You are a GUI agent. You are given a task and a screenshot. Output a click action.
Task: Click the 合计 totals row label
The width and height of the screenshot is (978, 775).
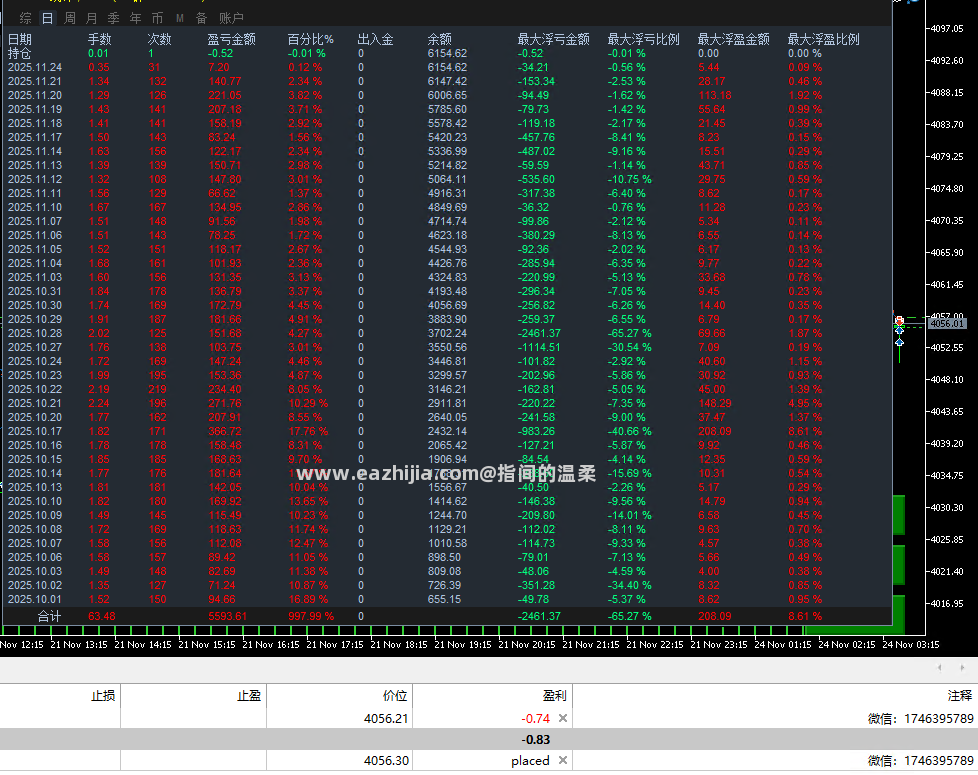point(49,616)
